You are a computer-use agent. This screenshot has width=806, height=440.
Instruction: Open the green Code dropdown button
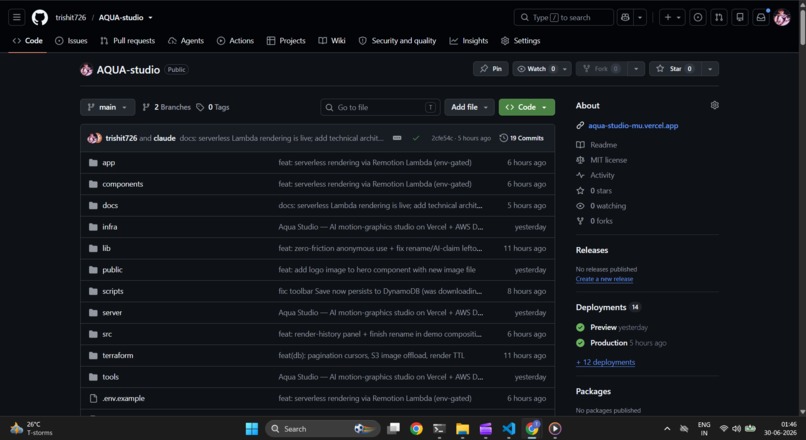pyautogui.click(x=526, y=107)
